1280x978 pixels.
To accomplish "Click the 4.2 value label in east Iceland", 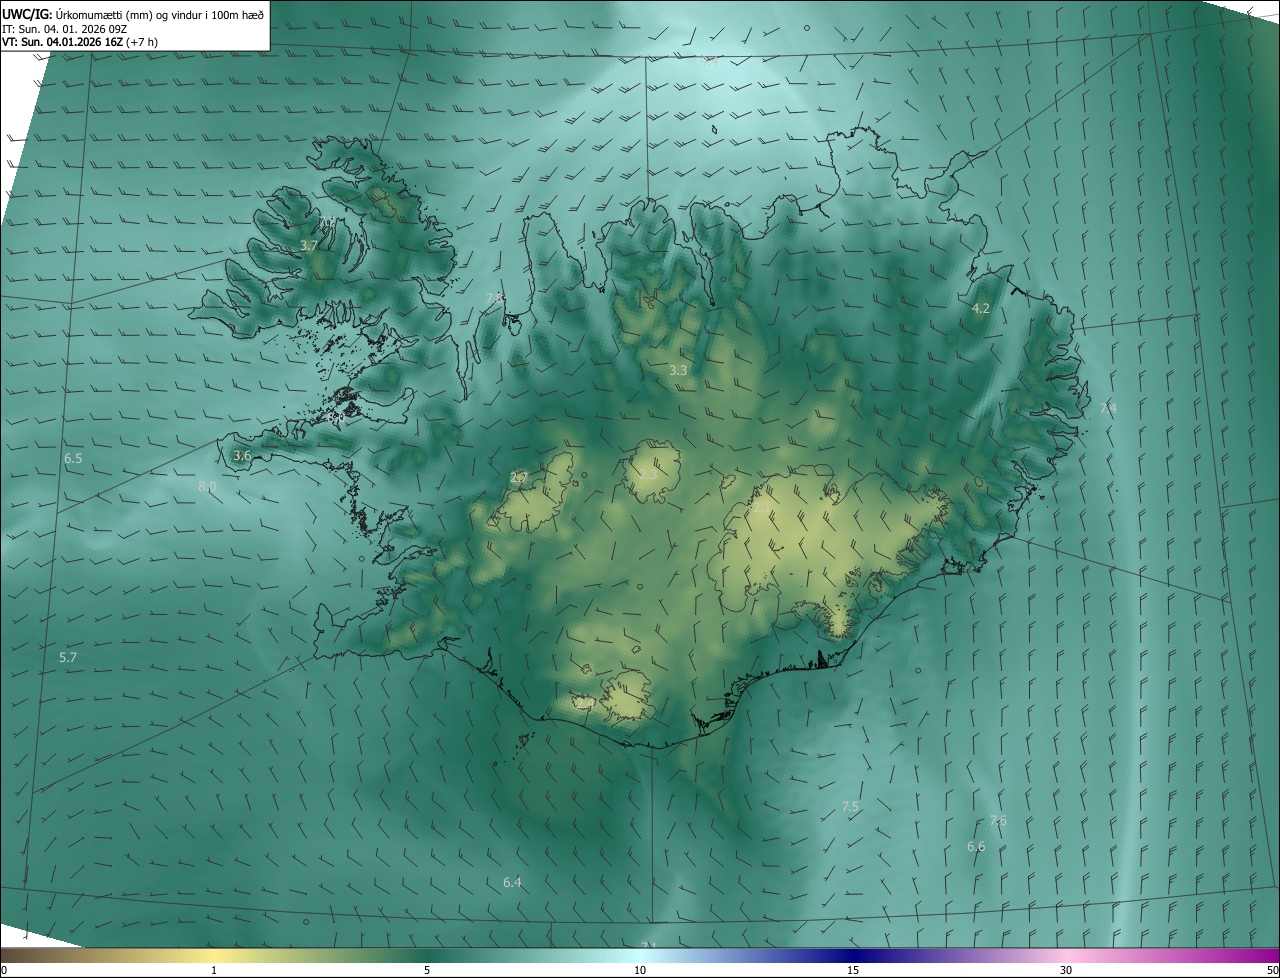I will pyautogui.click(x=981, y=308).
